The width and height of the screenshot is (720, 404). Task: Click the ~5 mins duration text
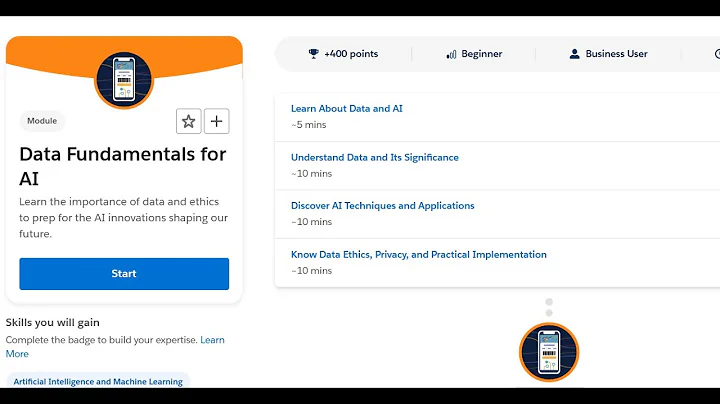(x=309, y=125)
